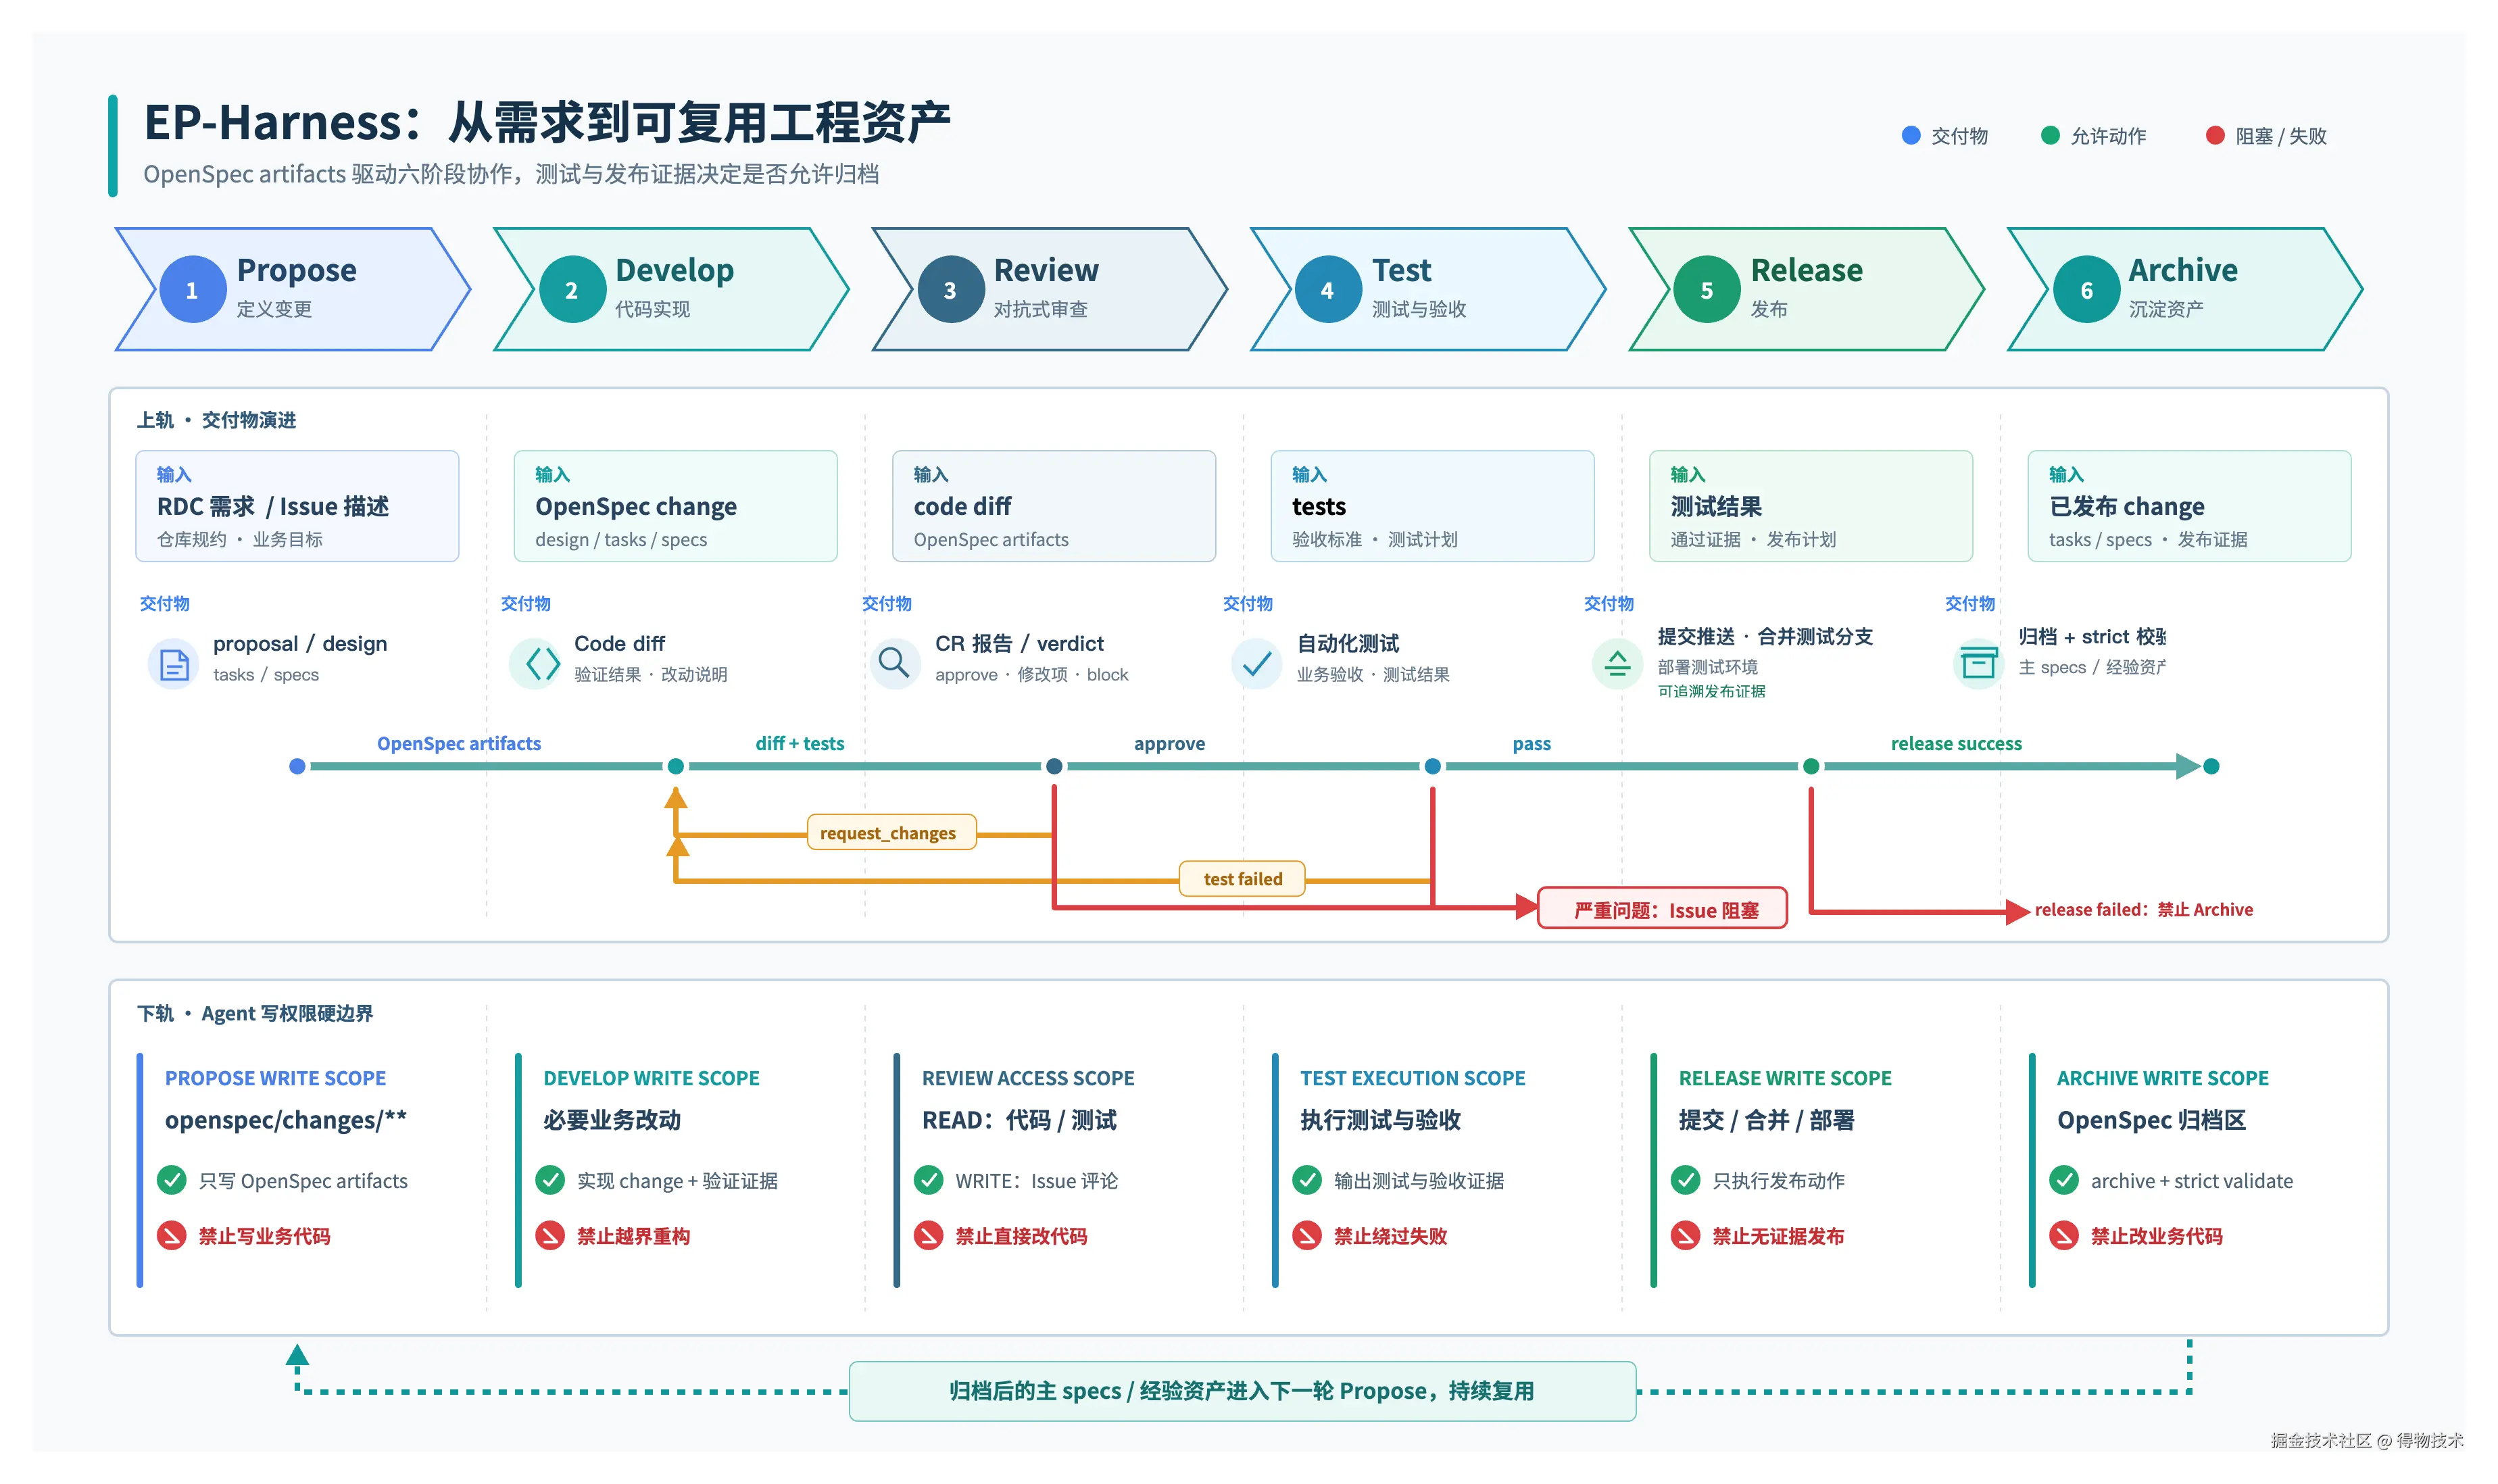Click the ARCHIVE WRITE SCOPE heading
This screenshot has width=2498, height=1484.
[x=2163, y=1079]
